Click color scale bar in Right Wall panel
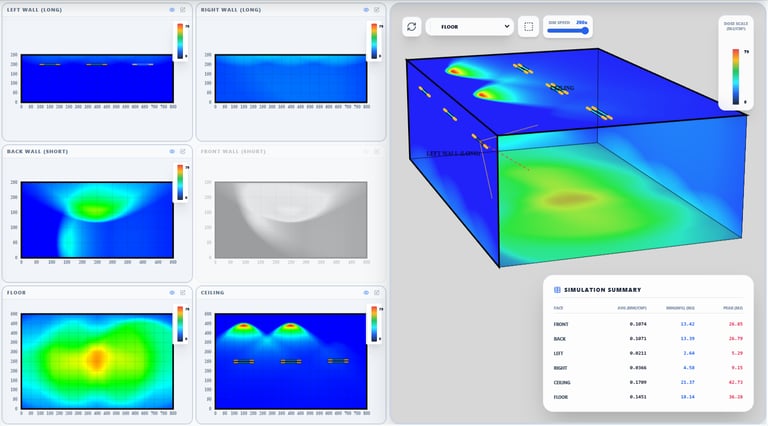 [374, 41]
